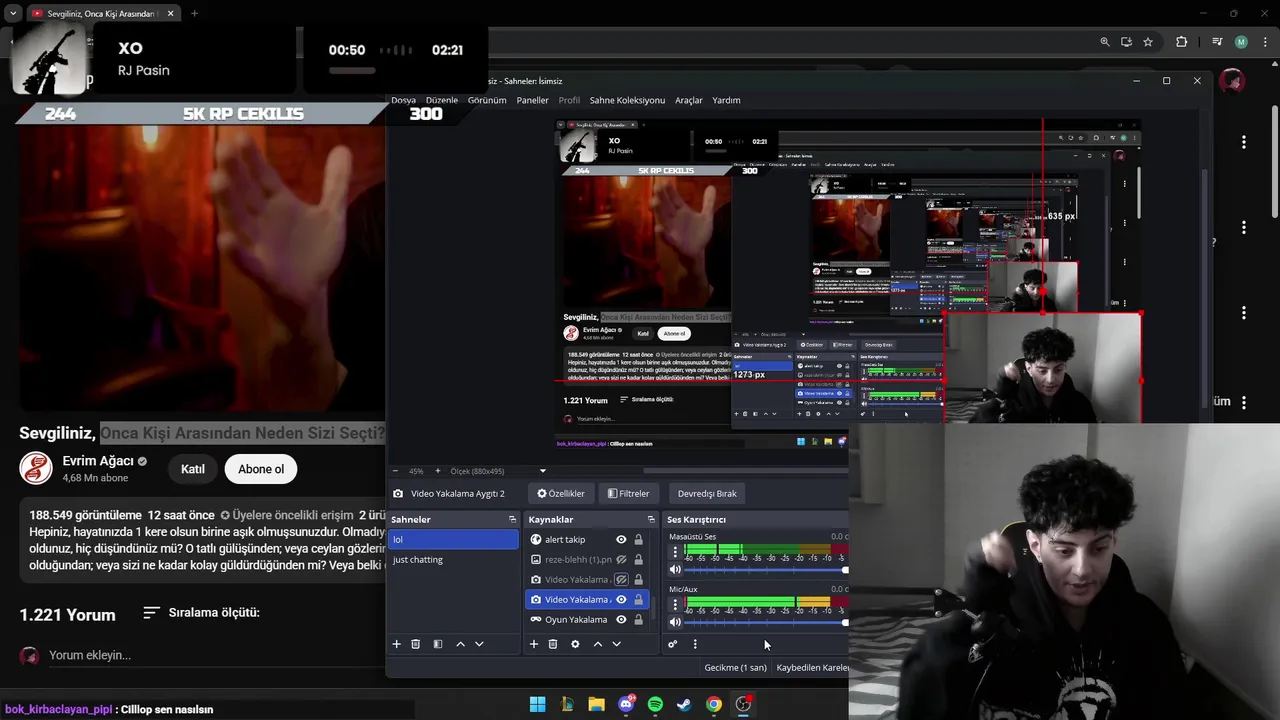Image resolution: width=1280 pixels, height=720 pixels.
Task: Click the Katıl button on YouTube
Action: pos(193,469)
